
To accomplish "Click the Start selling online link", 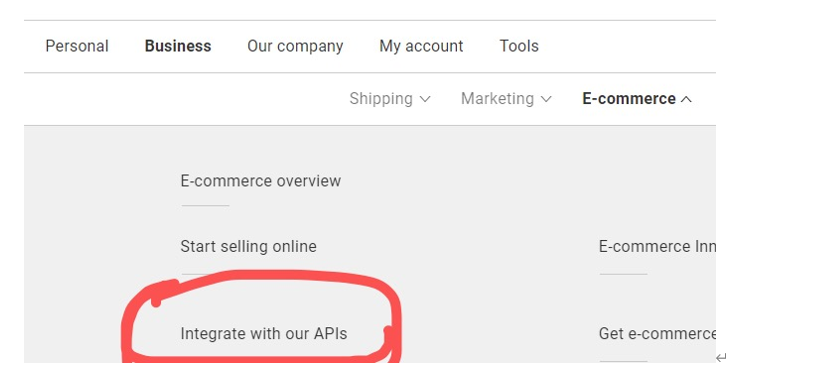I will point(248,246).
